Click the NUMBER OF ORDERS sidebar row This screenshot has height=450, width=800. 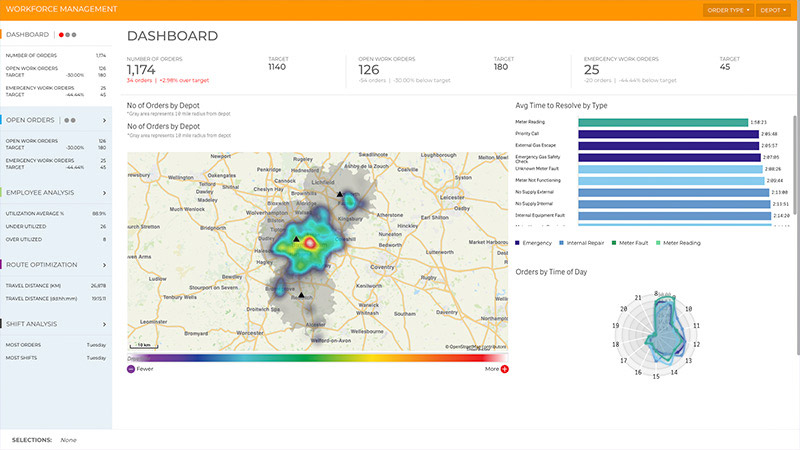pos(56,56)
